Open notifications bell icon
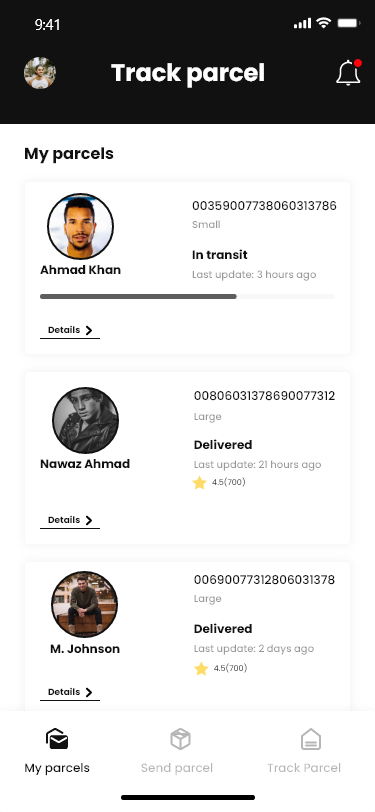Screen dimensions: 375x812 [x=349, y=72]
